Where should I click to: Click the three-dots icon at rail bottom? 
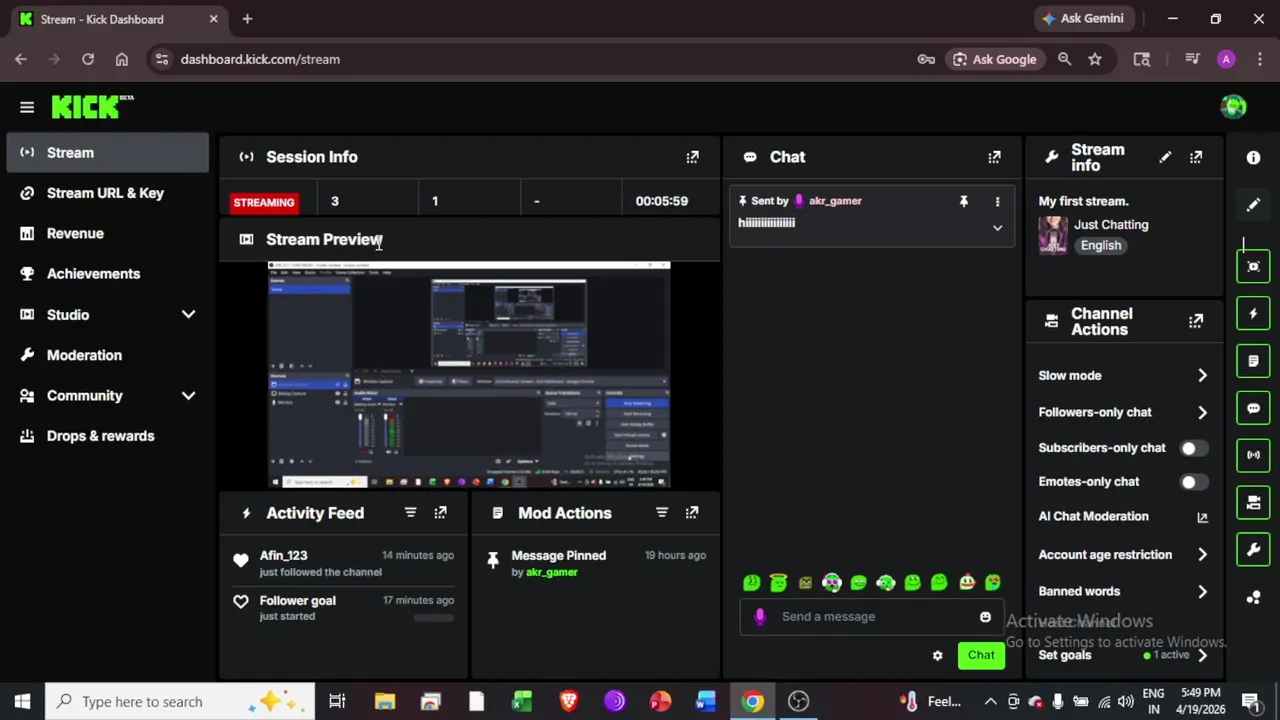tap(1253, 598)
